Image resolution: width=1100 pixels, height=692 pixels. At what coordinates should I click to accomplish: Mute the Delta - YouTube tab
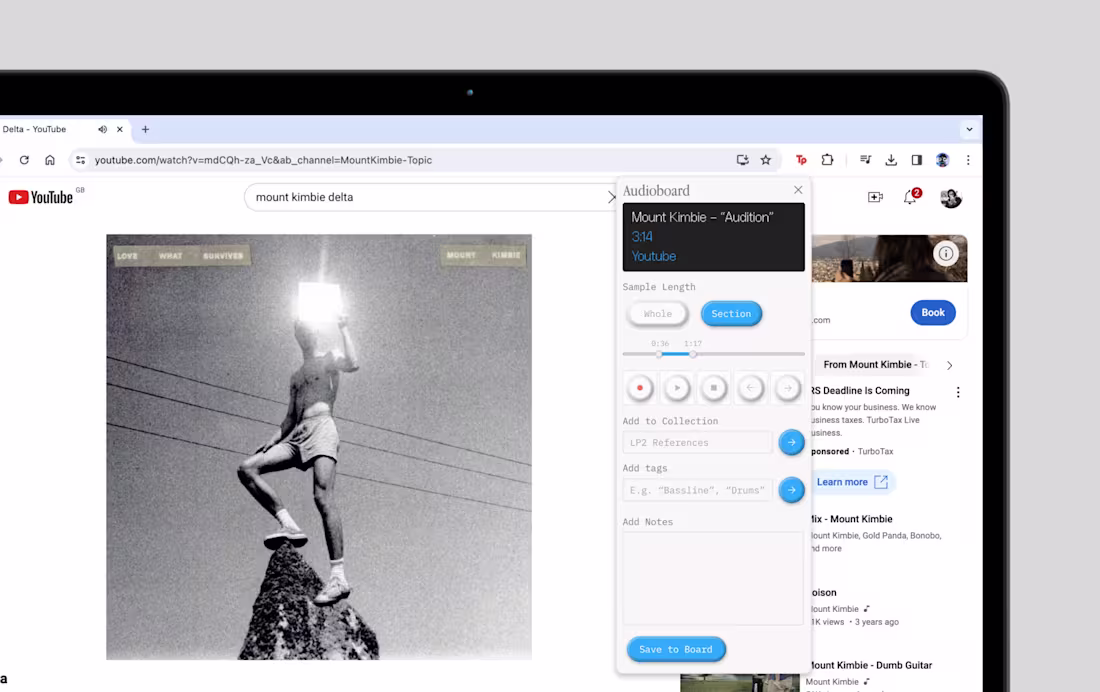click(102, 129)
